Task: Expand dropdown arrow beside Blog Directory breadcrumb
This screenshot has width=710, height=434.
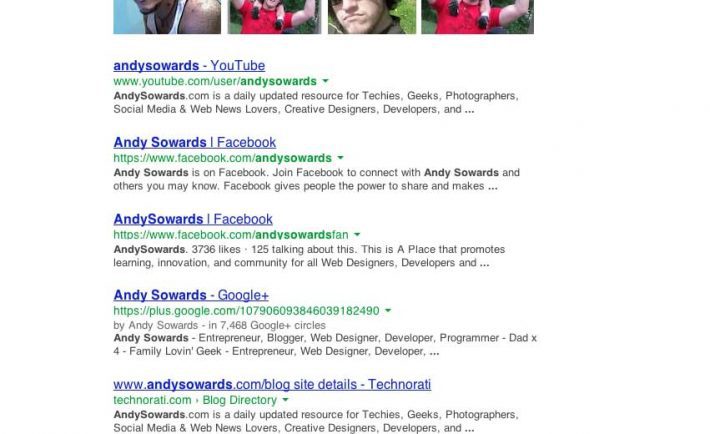Action: tap(285, 400)
